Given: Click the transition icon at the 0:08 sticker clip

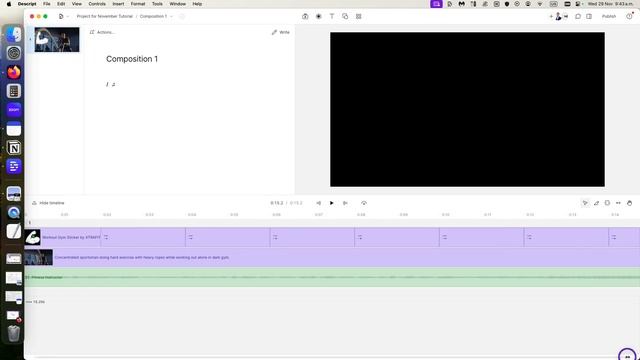Looking at the screenshot, I should point(360,237).
